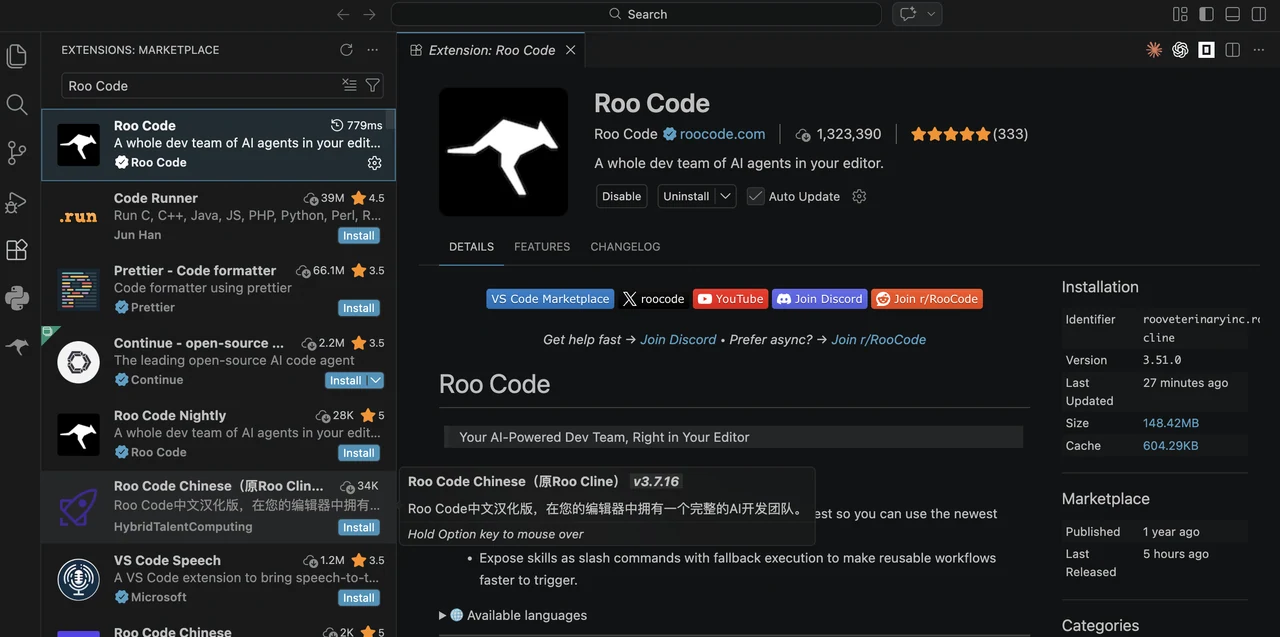Open the roocode.com publisher link
This screenshot has height=637, width=1280.
(722, 134)
